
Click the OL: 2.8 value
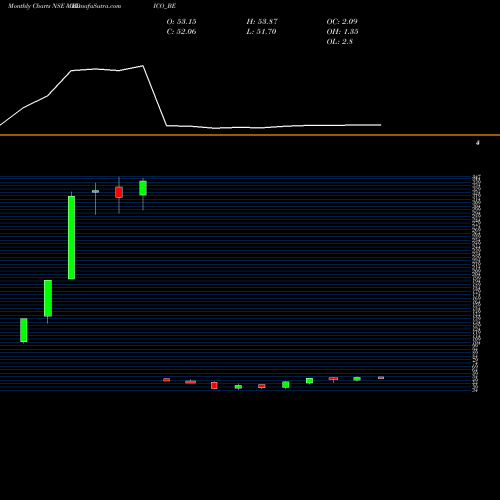(x=340, y=42)
